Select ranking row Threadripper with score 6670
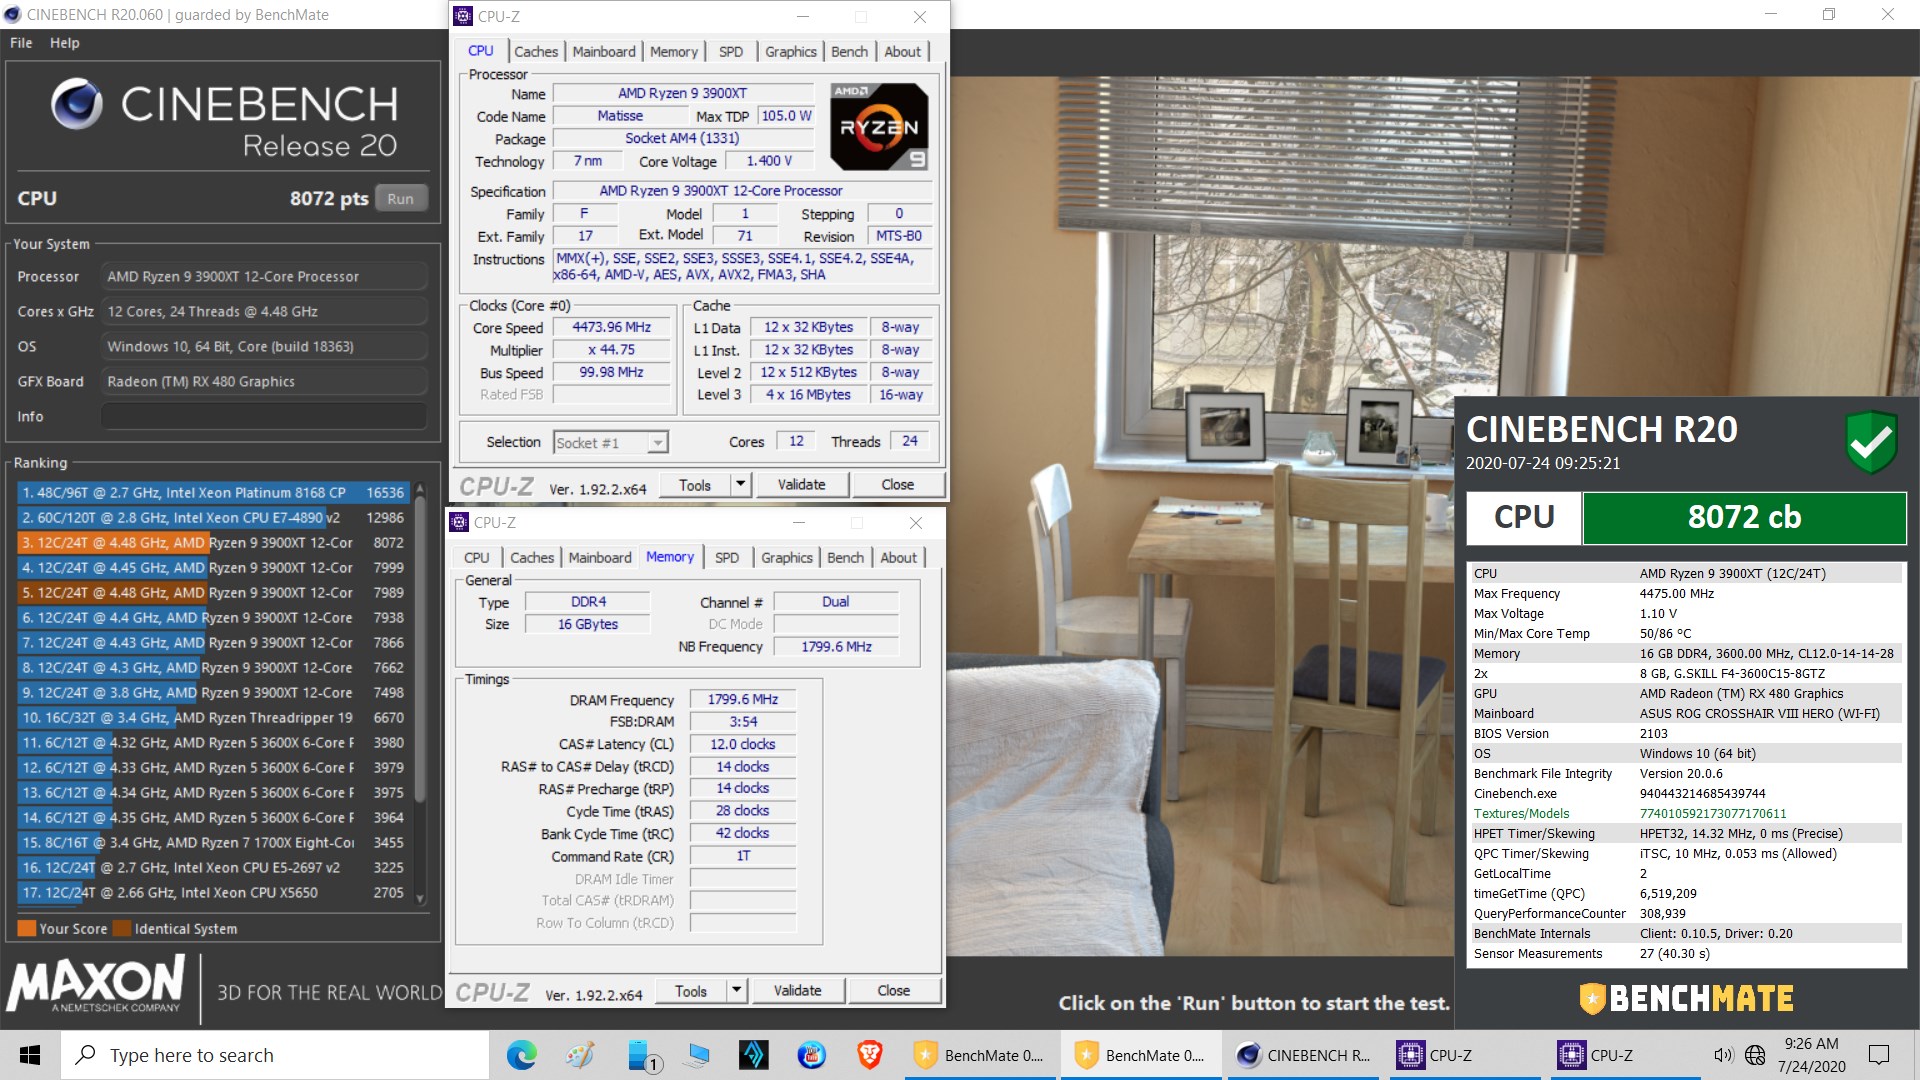 tap(214, 717)
